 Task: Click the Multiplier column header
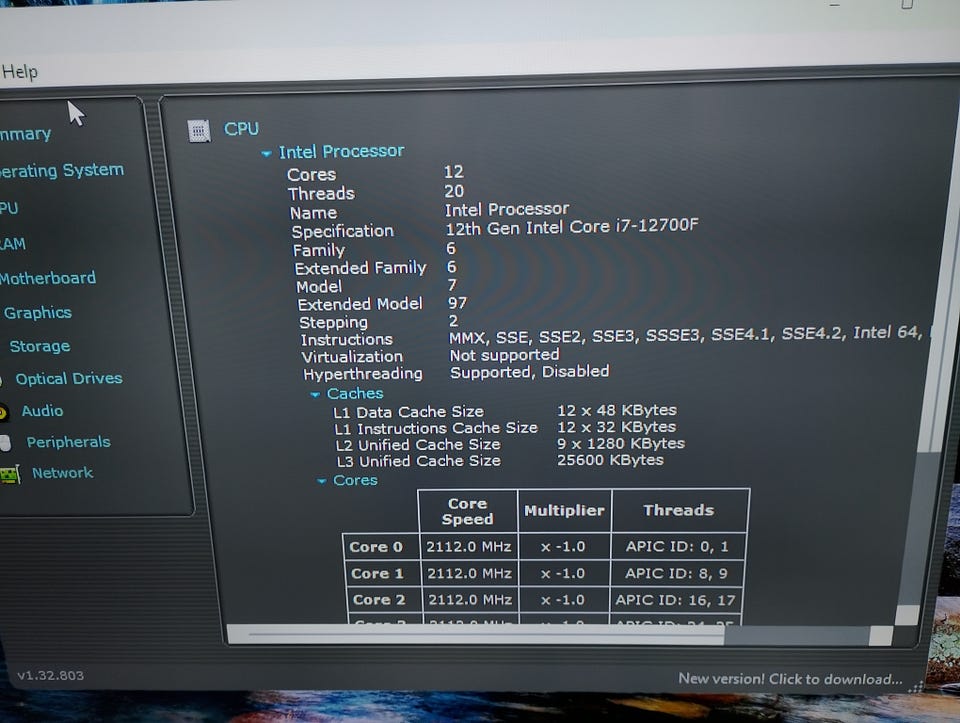(564, 511)
